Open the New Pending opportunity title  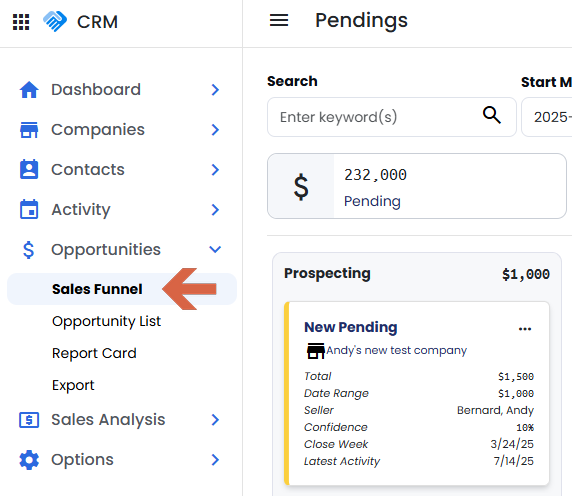click(351, 328)
